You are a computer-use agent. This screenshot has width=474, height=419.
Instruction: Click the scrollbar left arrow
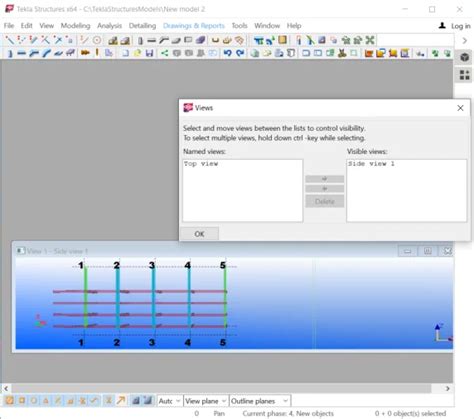point(6,388)
